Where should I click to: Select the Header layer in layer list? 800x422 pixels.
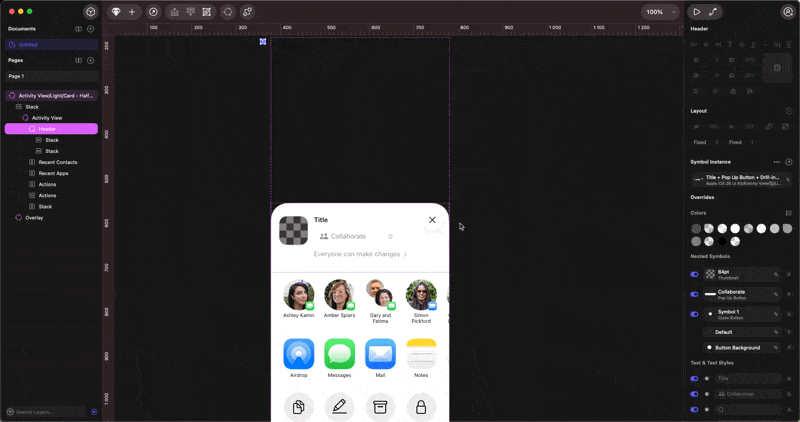[x=52, y=129]
